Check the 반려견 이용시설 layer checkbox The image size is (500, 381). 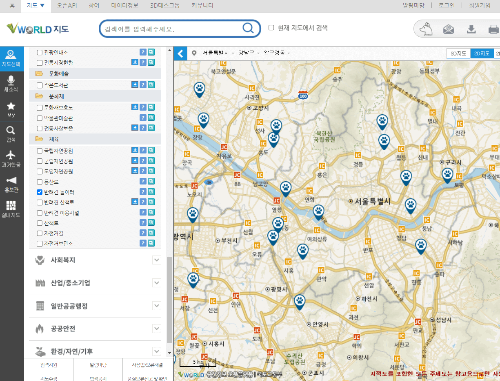[x=40, y=213]
